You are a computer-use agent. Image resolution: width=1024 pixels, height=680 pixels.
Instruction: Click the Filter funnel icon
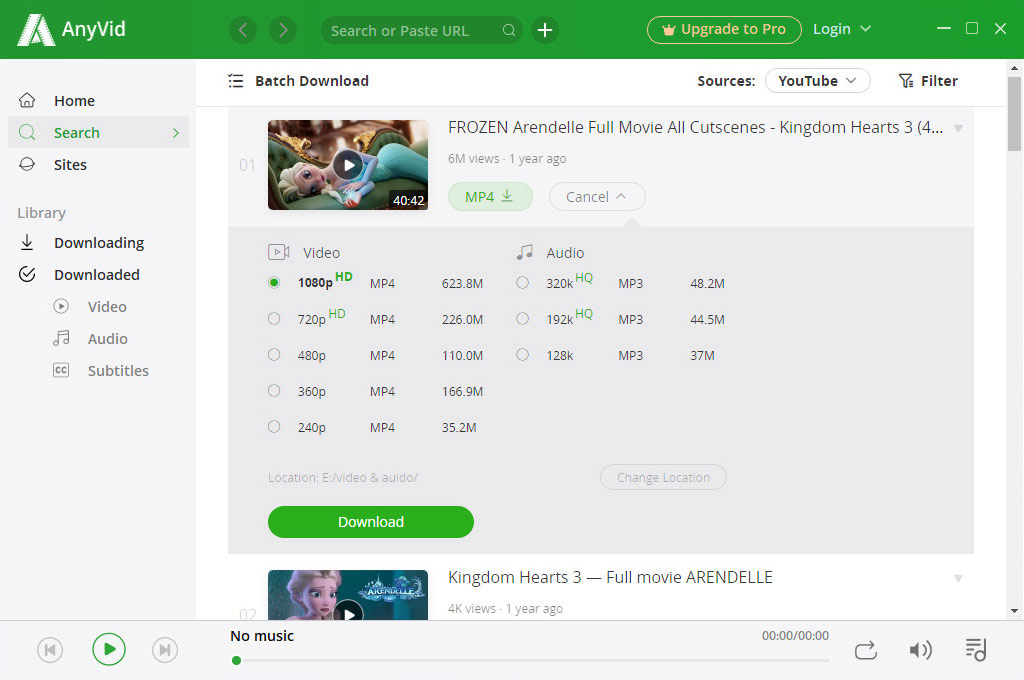pyautogui.click(x=906, y=81)
